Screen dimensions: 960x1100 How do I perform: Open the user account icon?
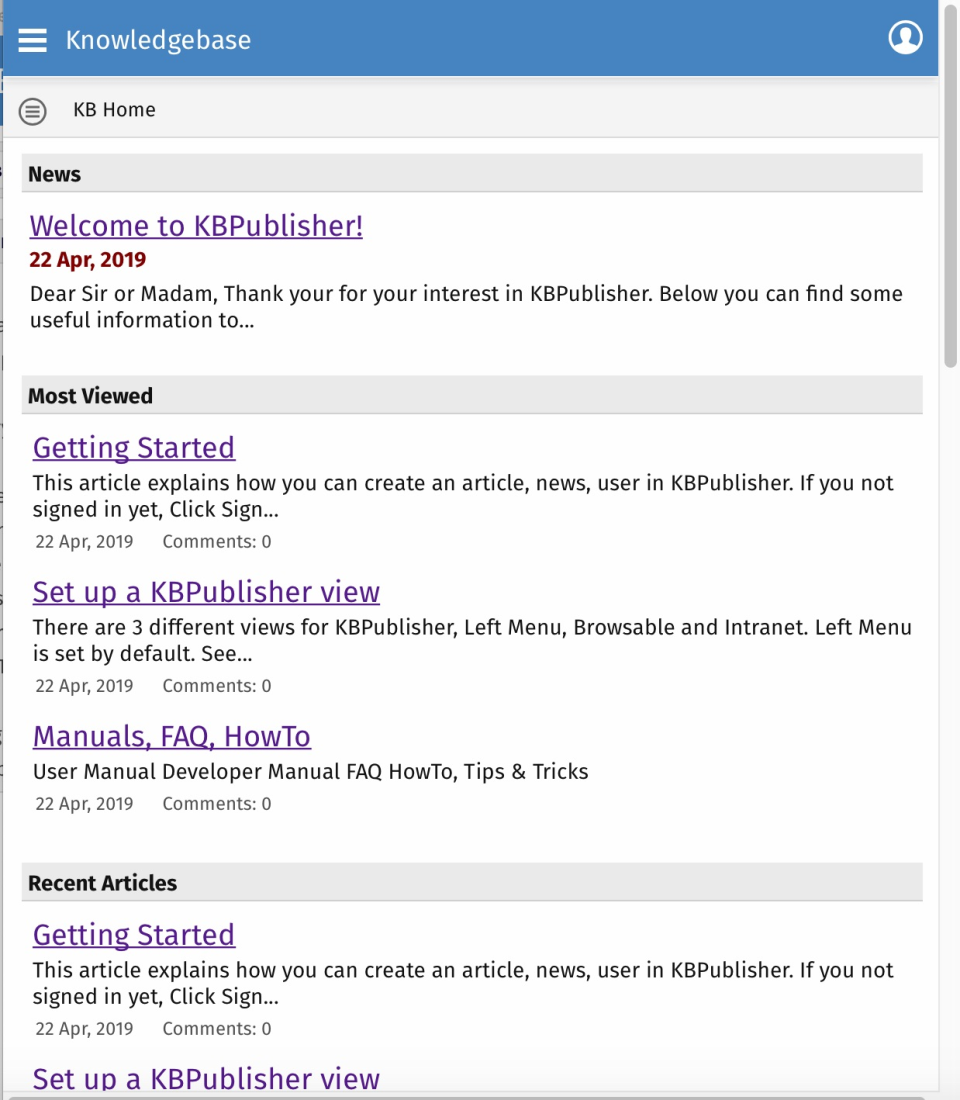(905, 37)
